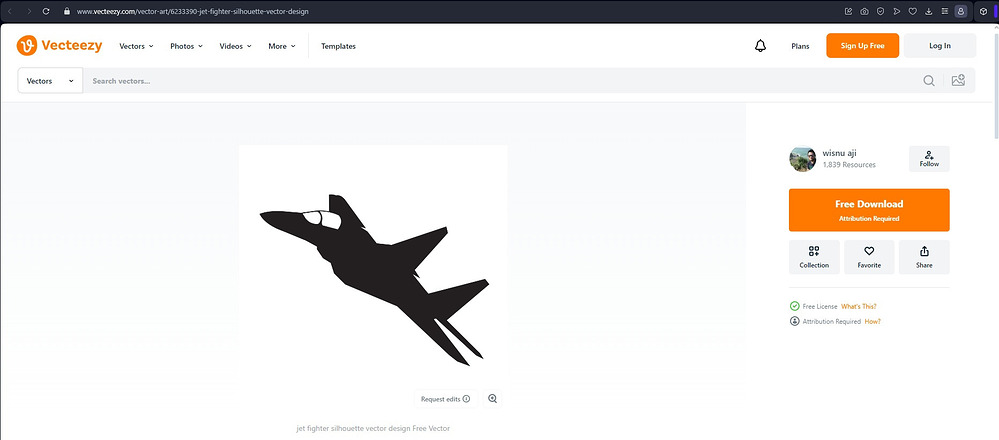
Task: Expand the More navigation menu
Action: [x=283, y=46]
